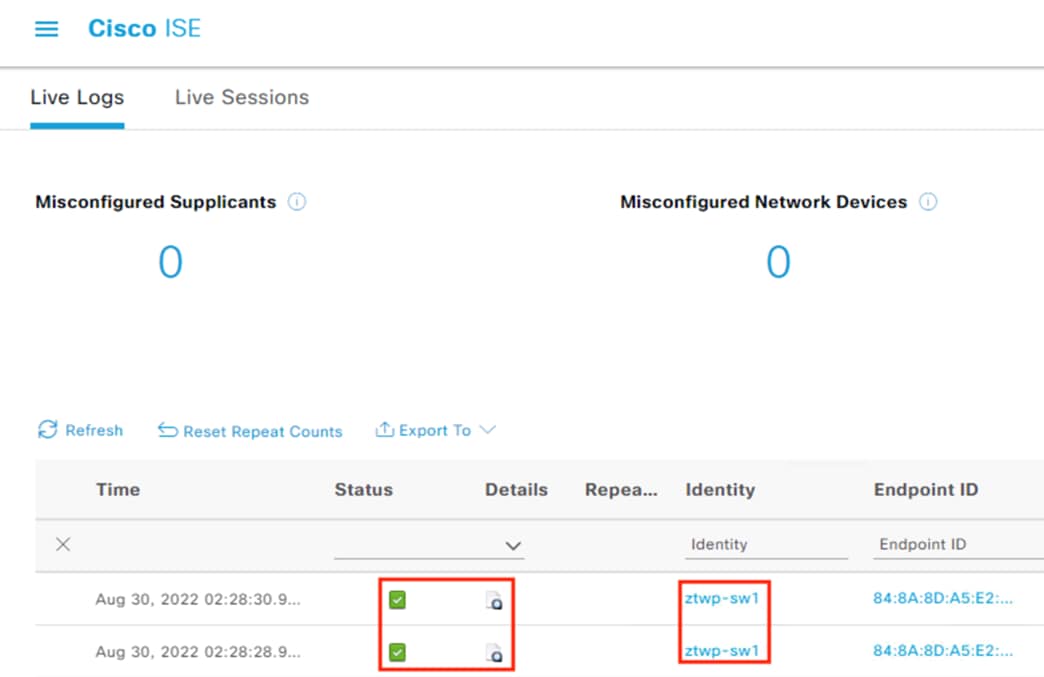This screenshot has width=1044, height=677.
Task: Switch to the Live Sessions tab
Action: pyautogui.click(x=242, y=97)
